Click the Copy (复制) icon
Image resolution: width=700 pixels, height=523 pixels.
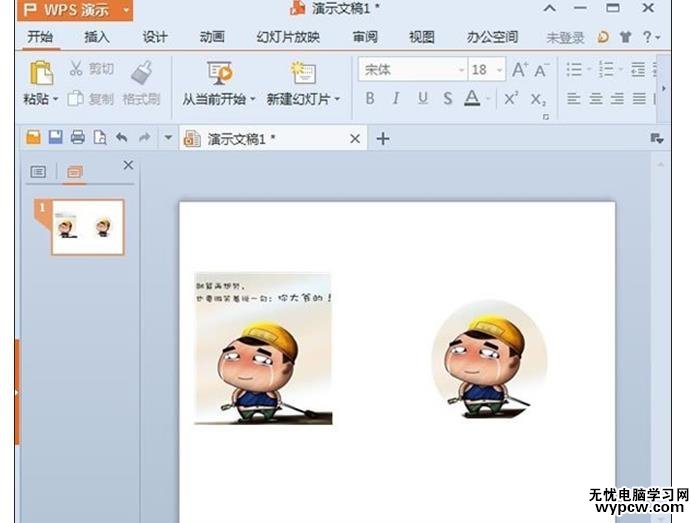pos(75,99)
